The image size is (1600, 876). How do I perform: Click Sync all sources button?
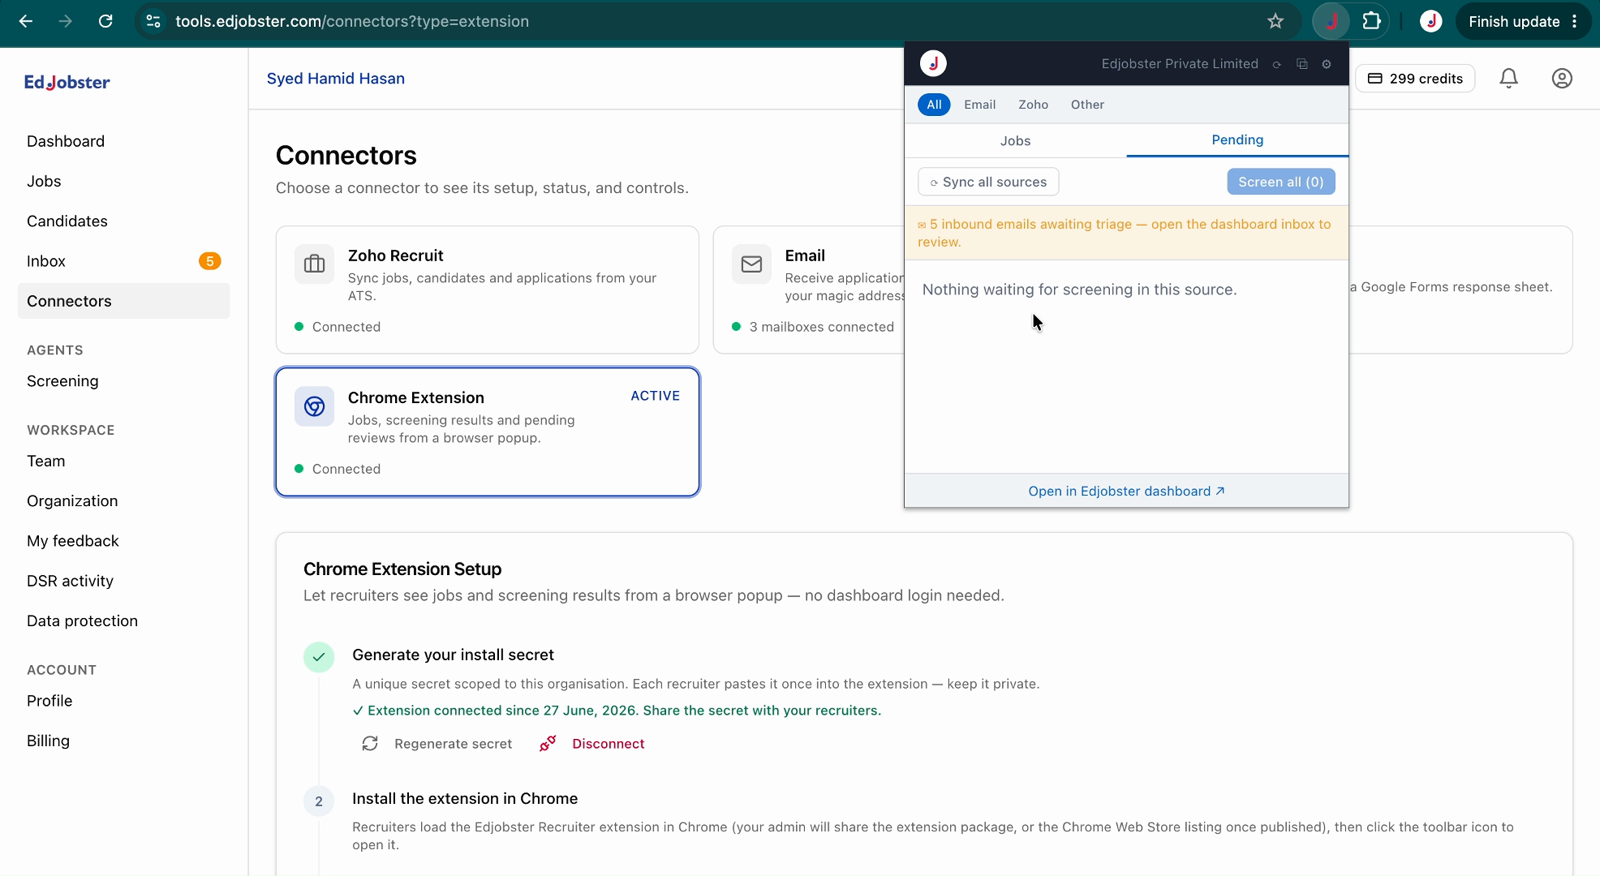[988, 182]
